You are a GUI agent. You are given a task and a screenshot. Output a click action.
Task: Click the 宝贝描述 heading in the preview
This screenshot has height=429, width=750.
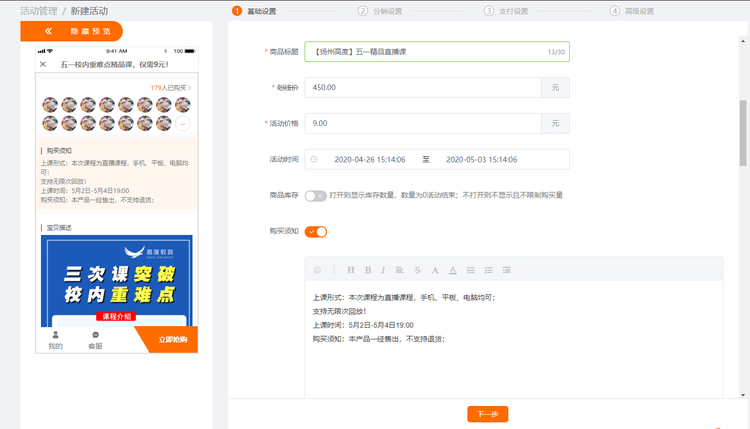(x=59, y=228)
